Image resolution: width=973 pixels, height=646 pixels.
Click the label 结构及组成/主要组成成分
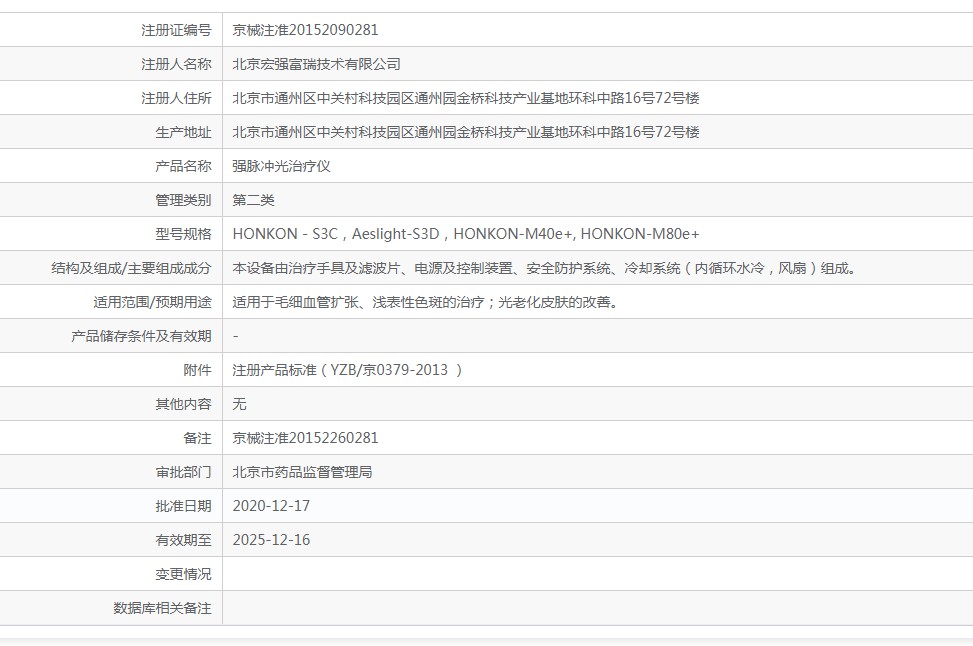pyautogui.click(x=131, y=268)
